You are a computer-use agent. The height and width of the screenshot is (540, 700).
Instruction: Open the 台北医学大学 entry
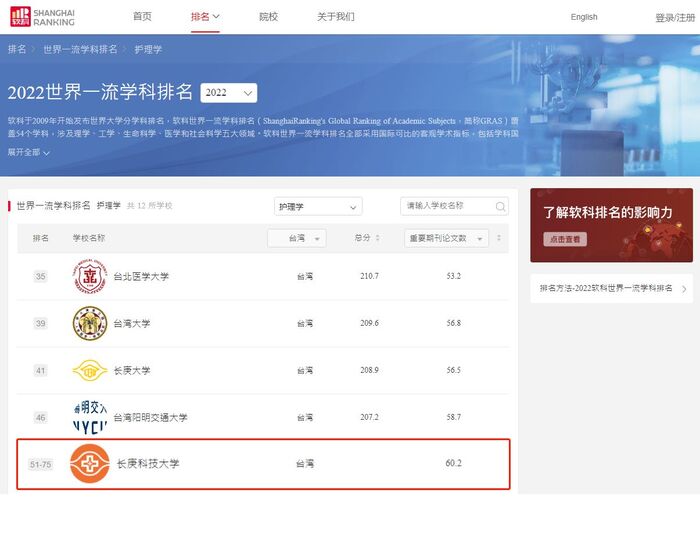[141, 277]
